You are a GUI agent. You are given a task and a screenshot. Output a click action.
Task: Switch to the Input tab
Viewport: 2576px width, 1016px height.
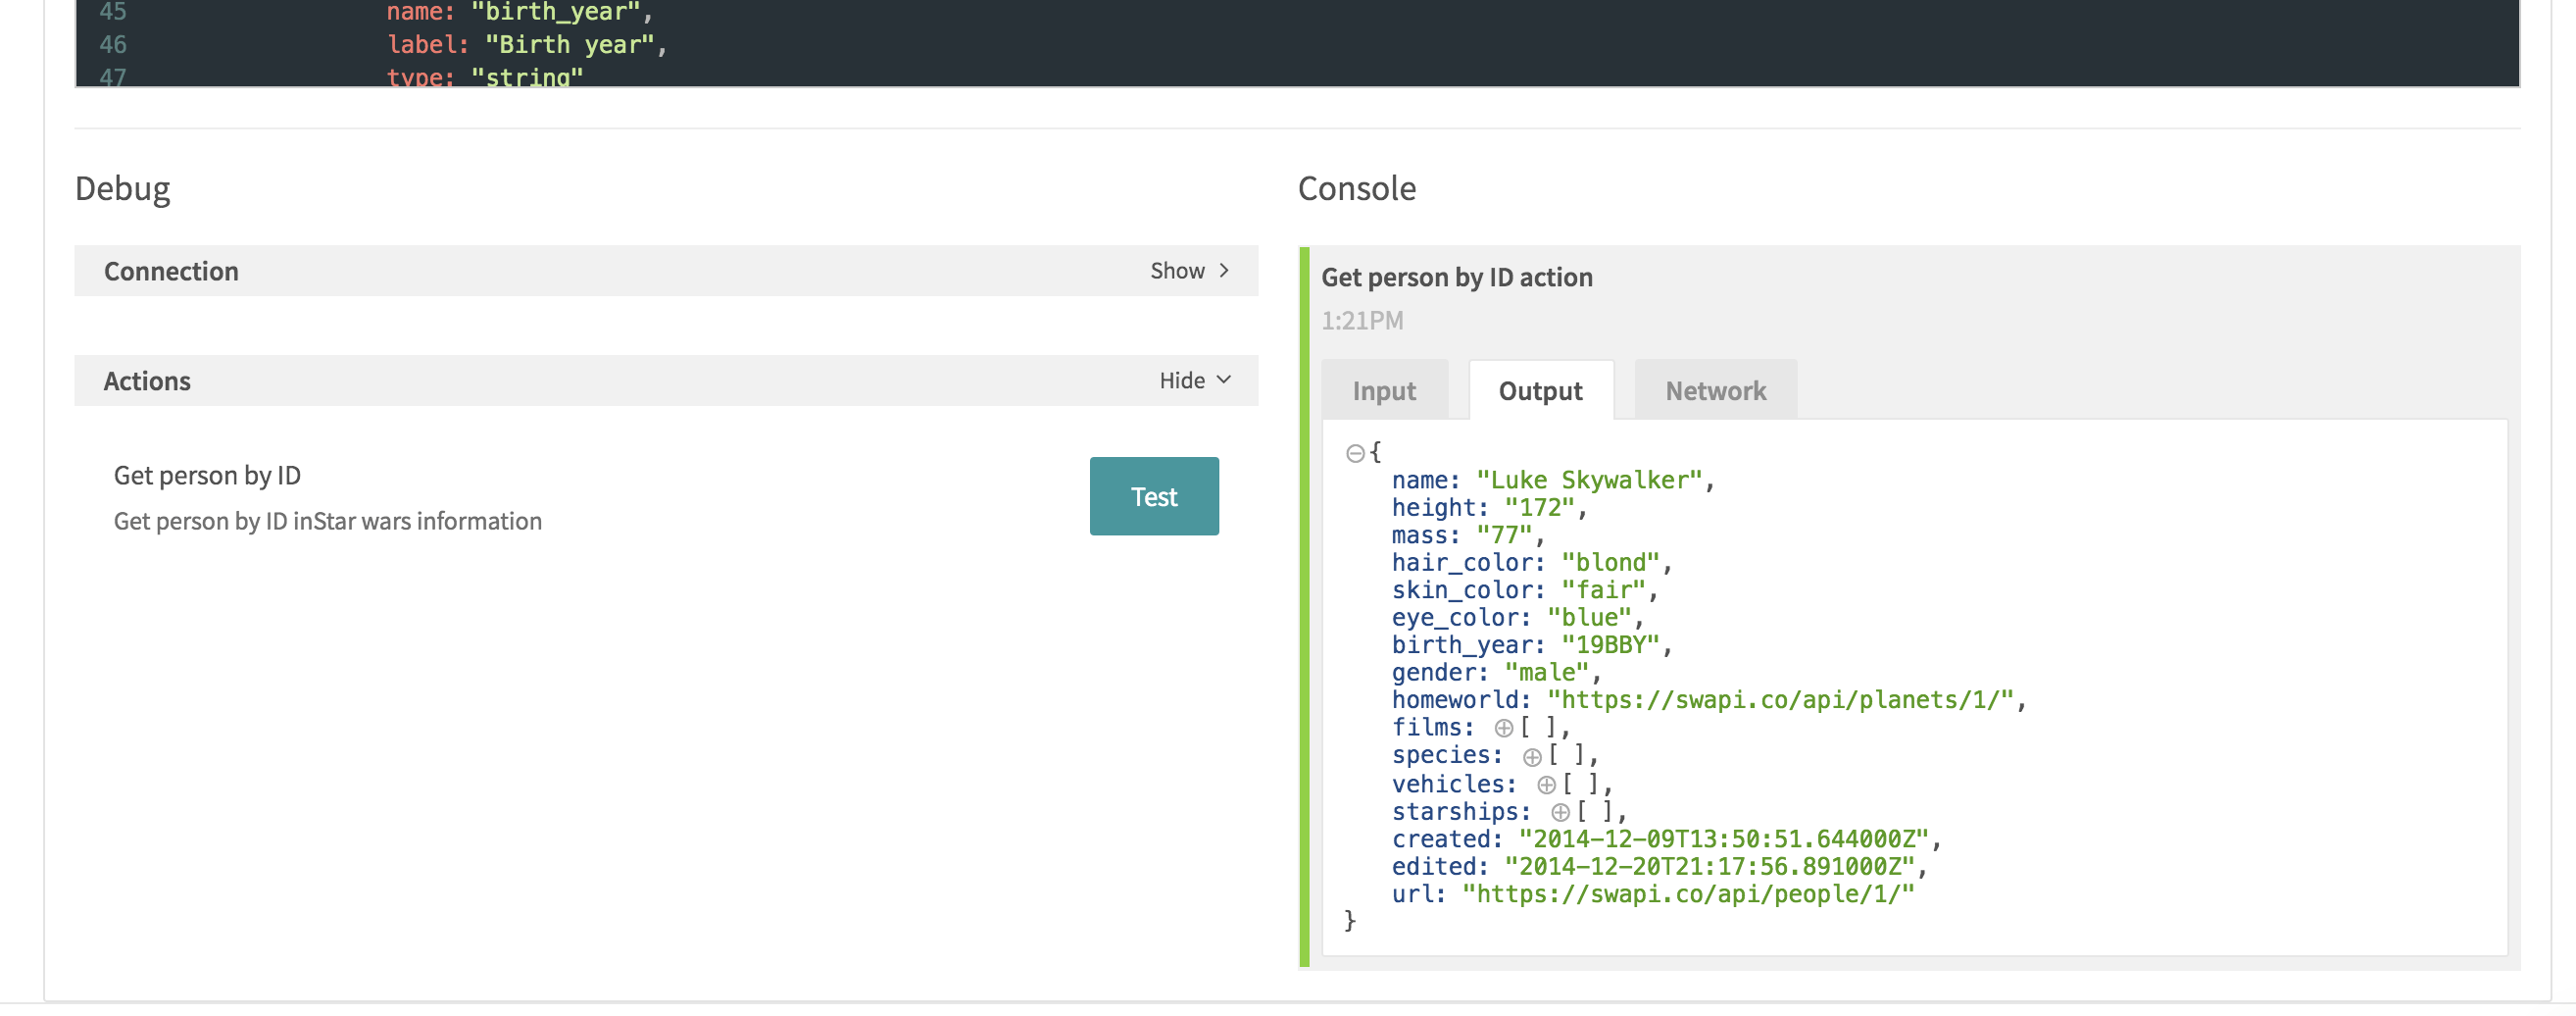(x=1384, y=390)
